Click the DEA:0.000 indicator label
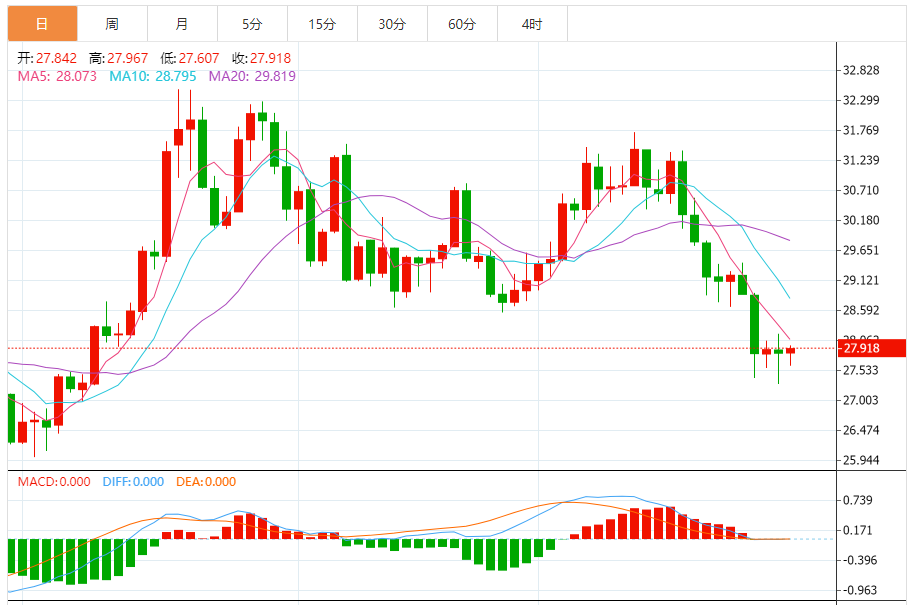The height and width of the screenshot is (605, 913). [x=206, y=482]
